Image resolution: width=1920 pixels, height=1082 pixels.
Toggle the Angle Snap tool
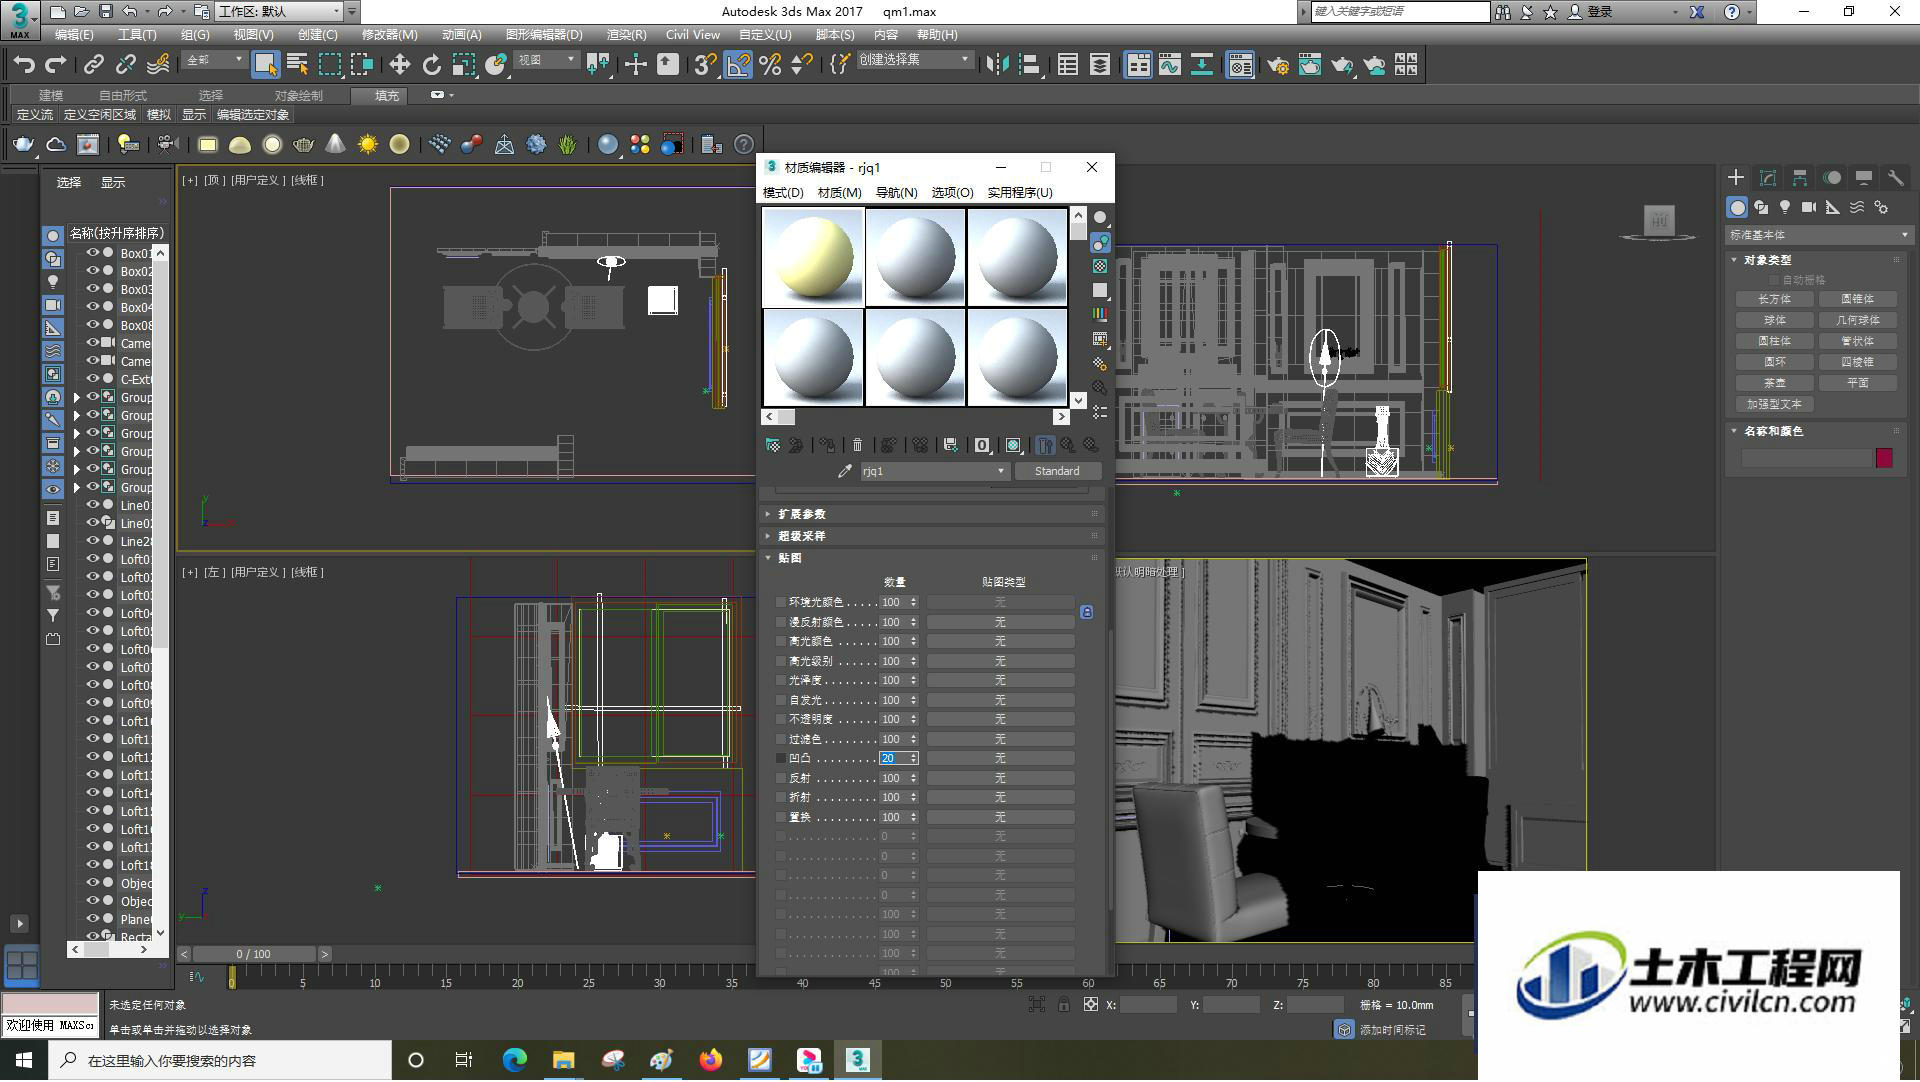(x=738, y=65)
